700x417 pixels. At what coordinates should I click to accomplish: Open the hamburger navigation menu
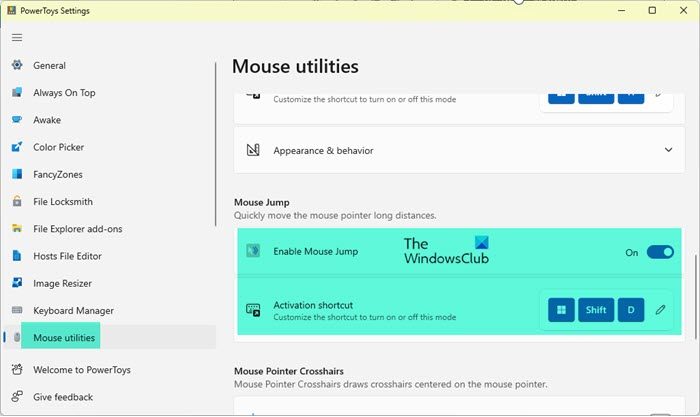click(17, 38)
